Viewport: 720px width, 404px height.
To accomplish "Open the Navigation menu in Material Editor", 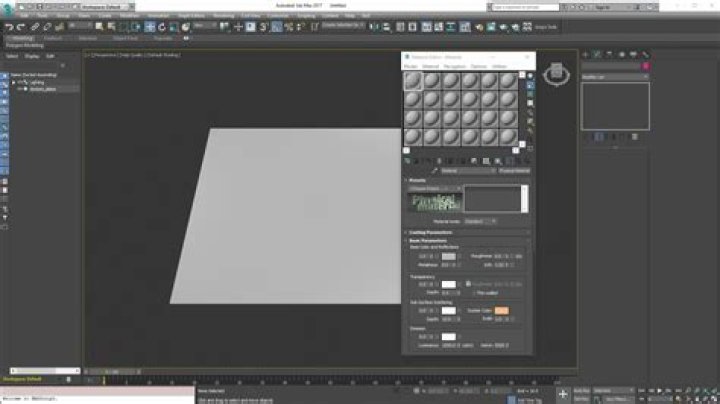I will point(455,67).
